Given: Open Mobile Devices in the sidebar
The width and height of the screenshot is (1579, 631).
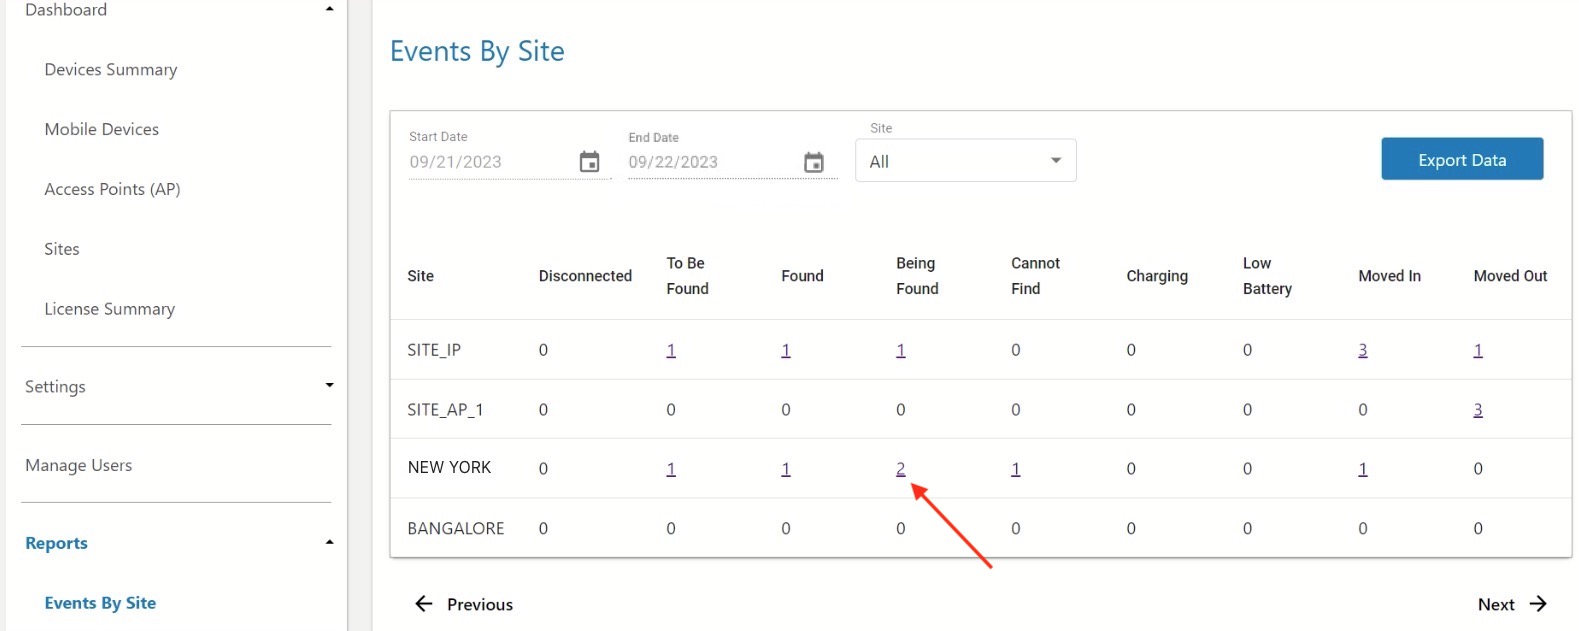Looking at the screenshot, I should (102, 129).
